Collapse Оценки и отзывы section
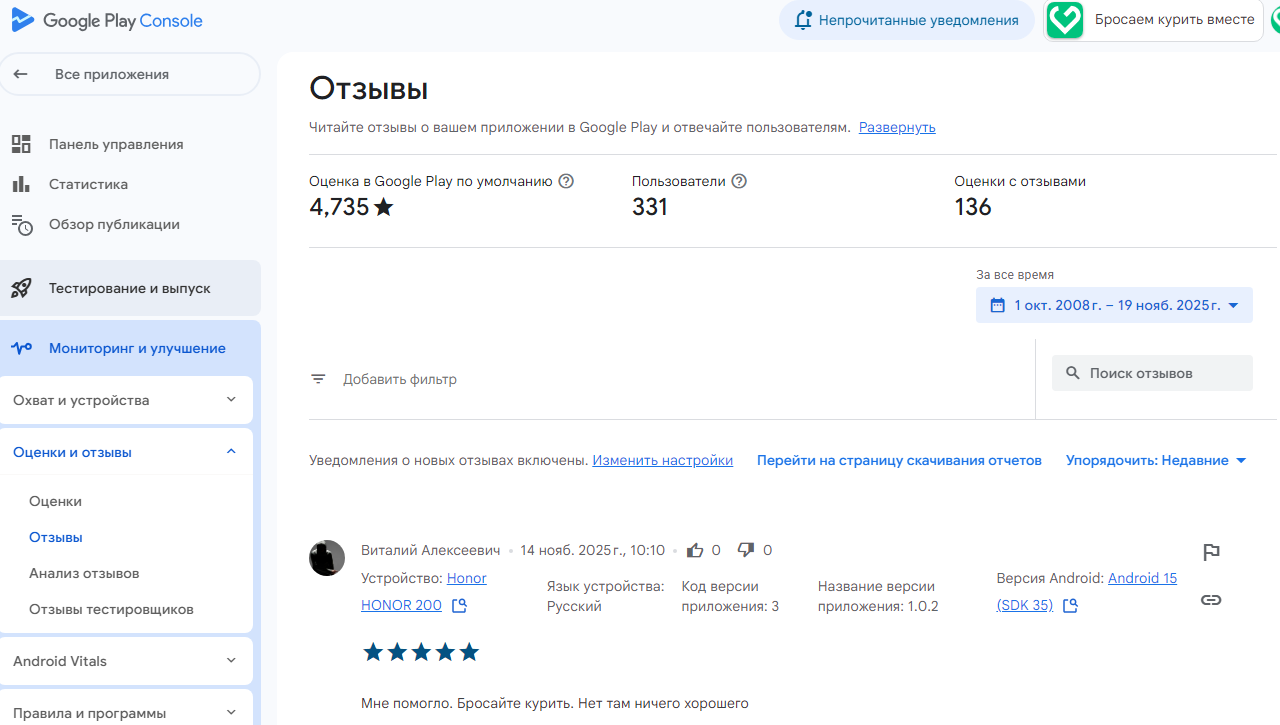Image resolution: width=1280 pixels, height=725 pixels. pyautogui.click(x=126, y=452)
